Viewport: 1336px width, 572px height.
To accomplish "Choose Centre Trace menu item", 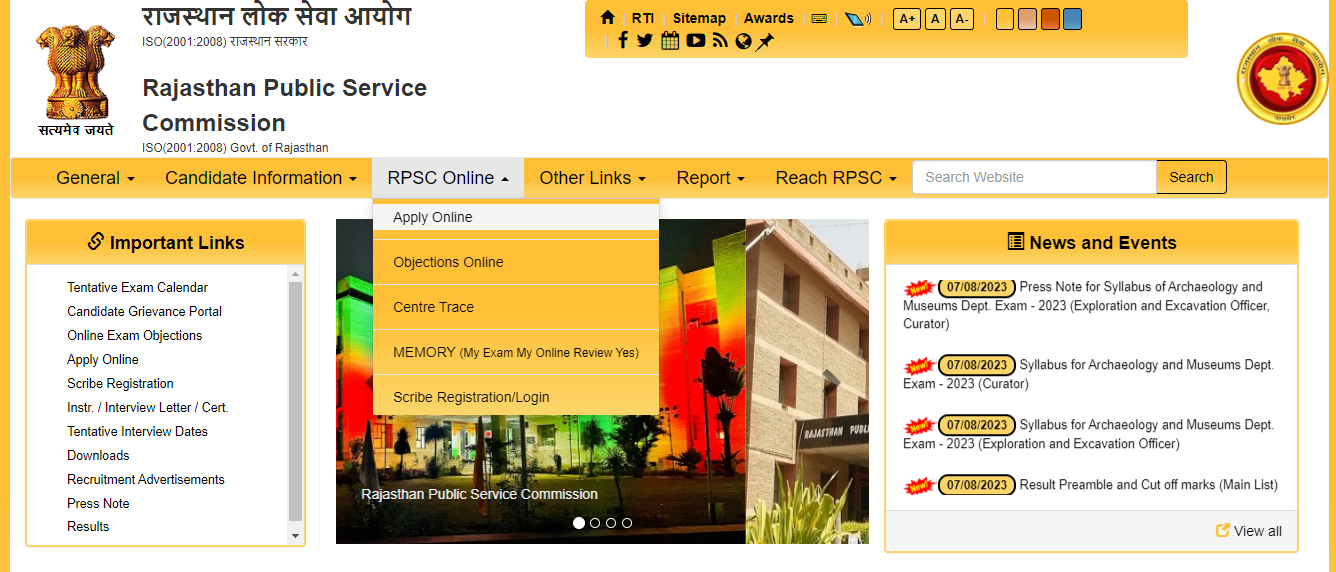I will tap(516, 307).
